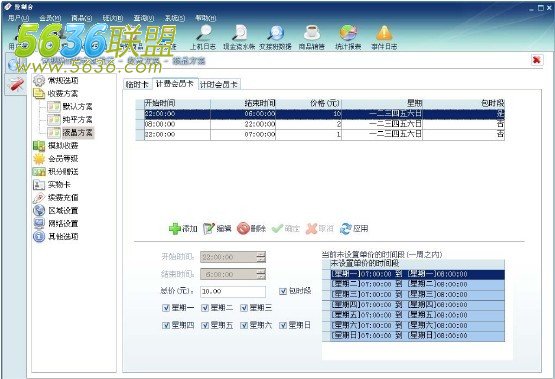Screen dimensions: 555x379
Task: Click the 包时段 column header
Action: click(x=463, y=104)
